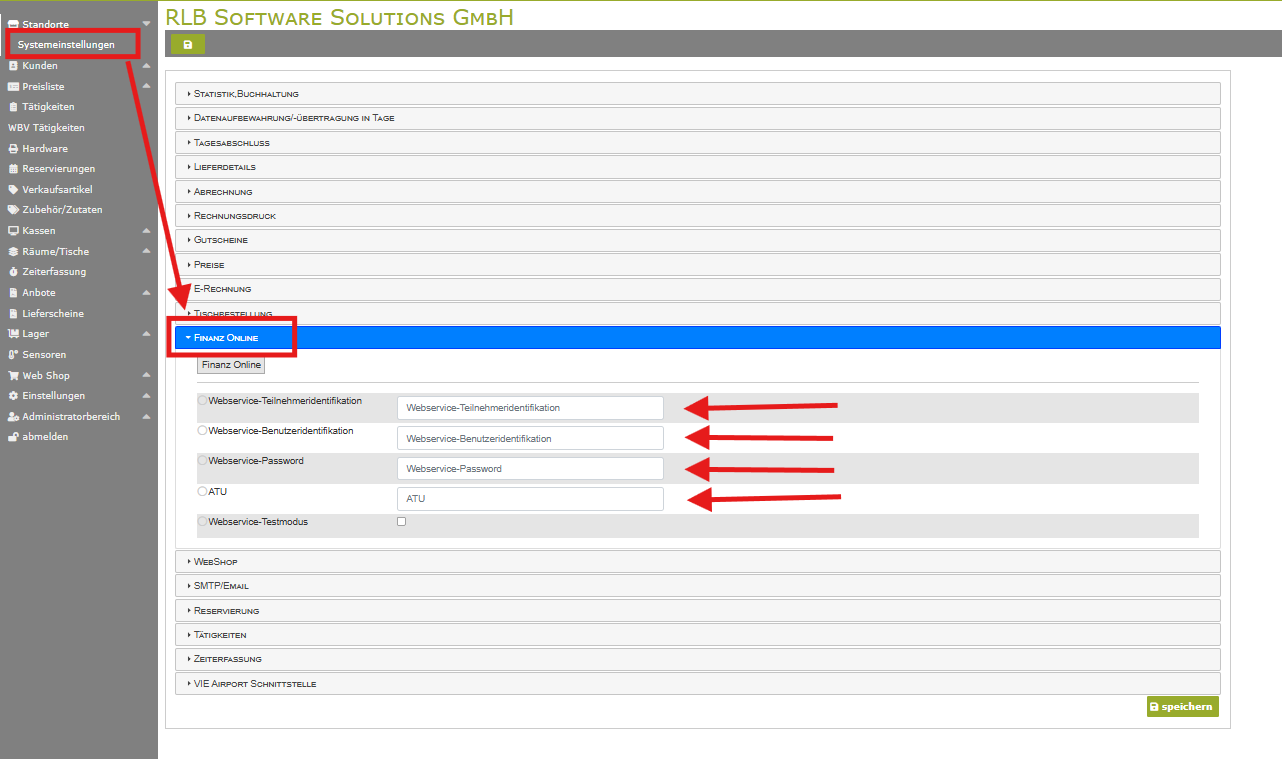The width and height of the screenshot is (1282, 759).
Task: Click the user-gear icon beside Administratorbereich
Action: (13, 417)
